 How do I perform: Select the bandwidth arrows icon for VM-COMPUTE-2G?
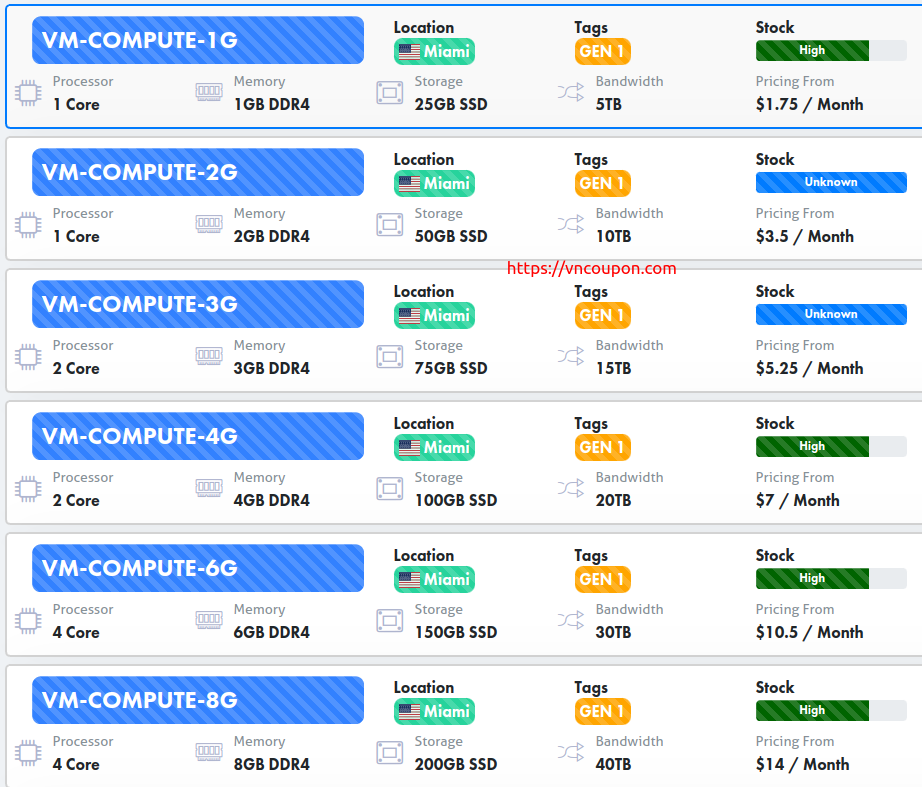[x=570, y=224]
